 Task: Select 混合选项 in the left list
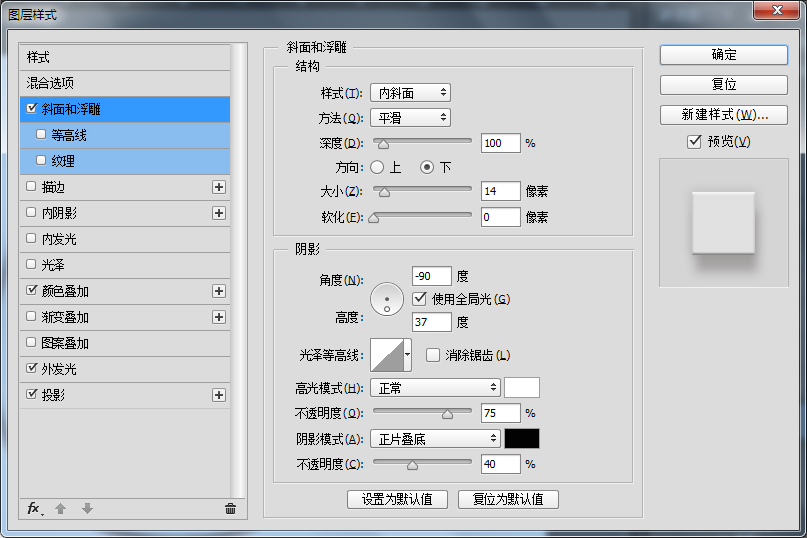point(125,83)
